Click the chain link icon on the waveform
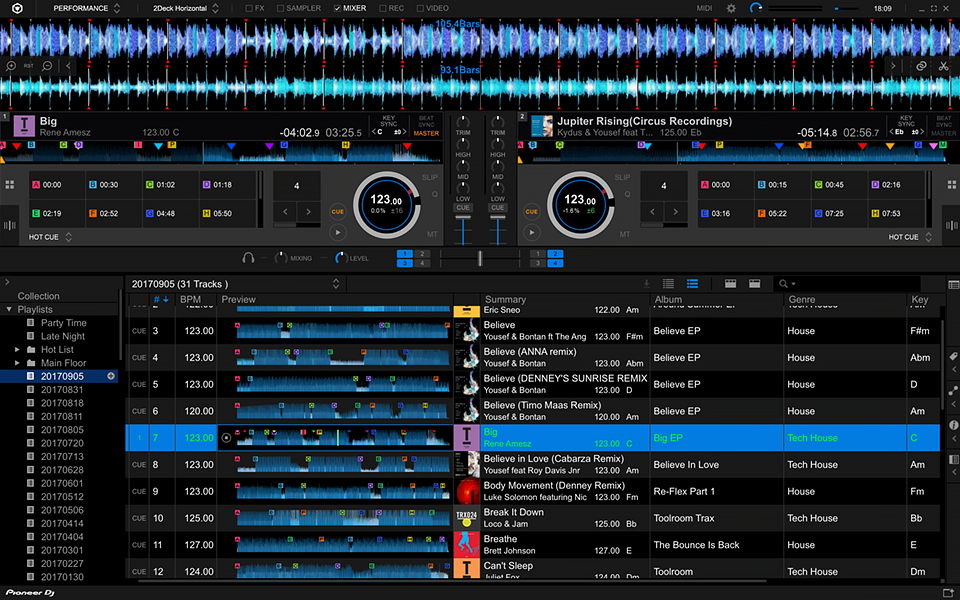 [921, 66]
